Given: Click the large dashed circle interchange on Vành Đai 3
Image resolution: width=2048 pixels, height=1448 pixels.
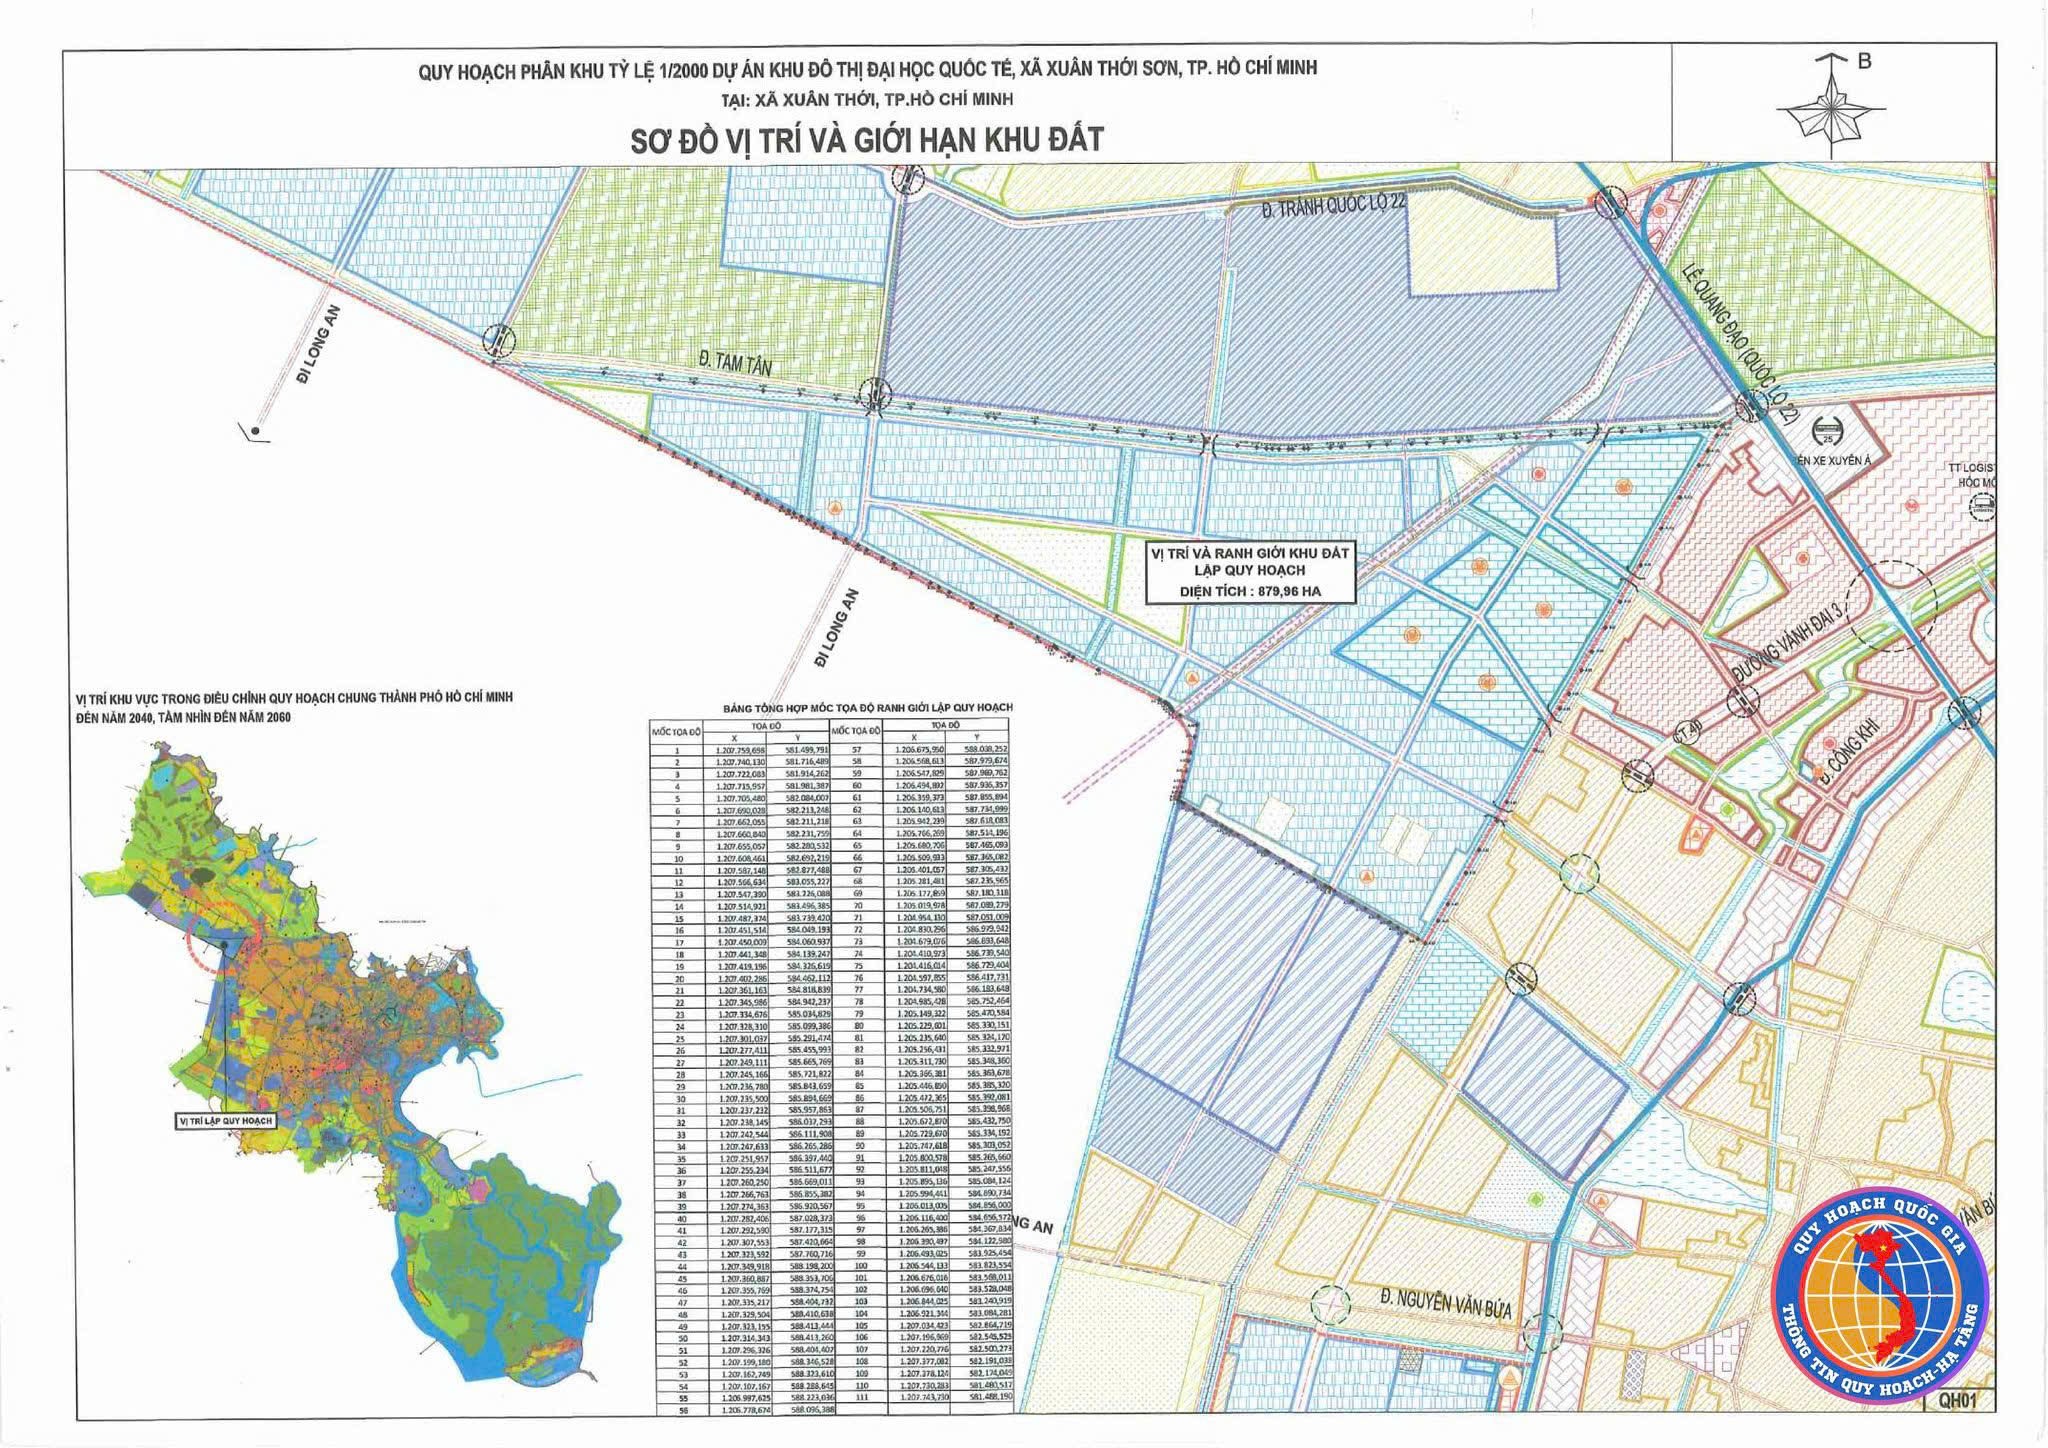Looking at the screenshot, I should (x=1893, y=605).
